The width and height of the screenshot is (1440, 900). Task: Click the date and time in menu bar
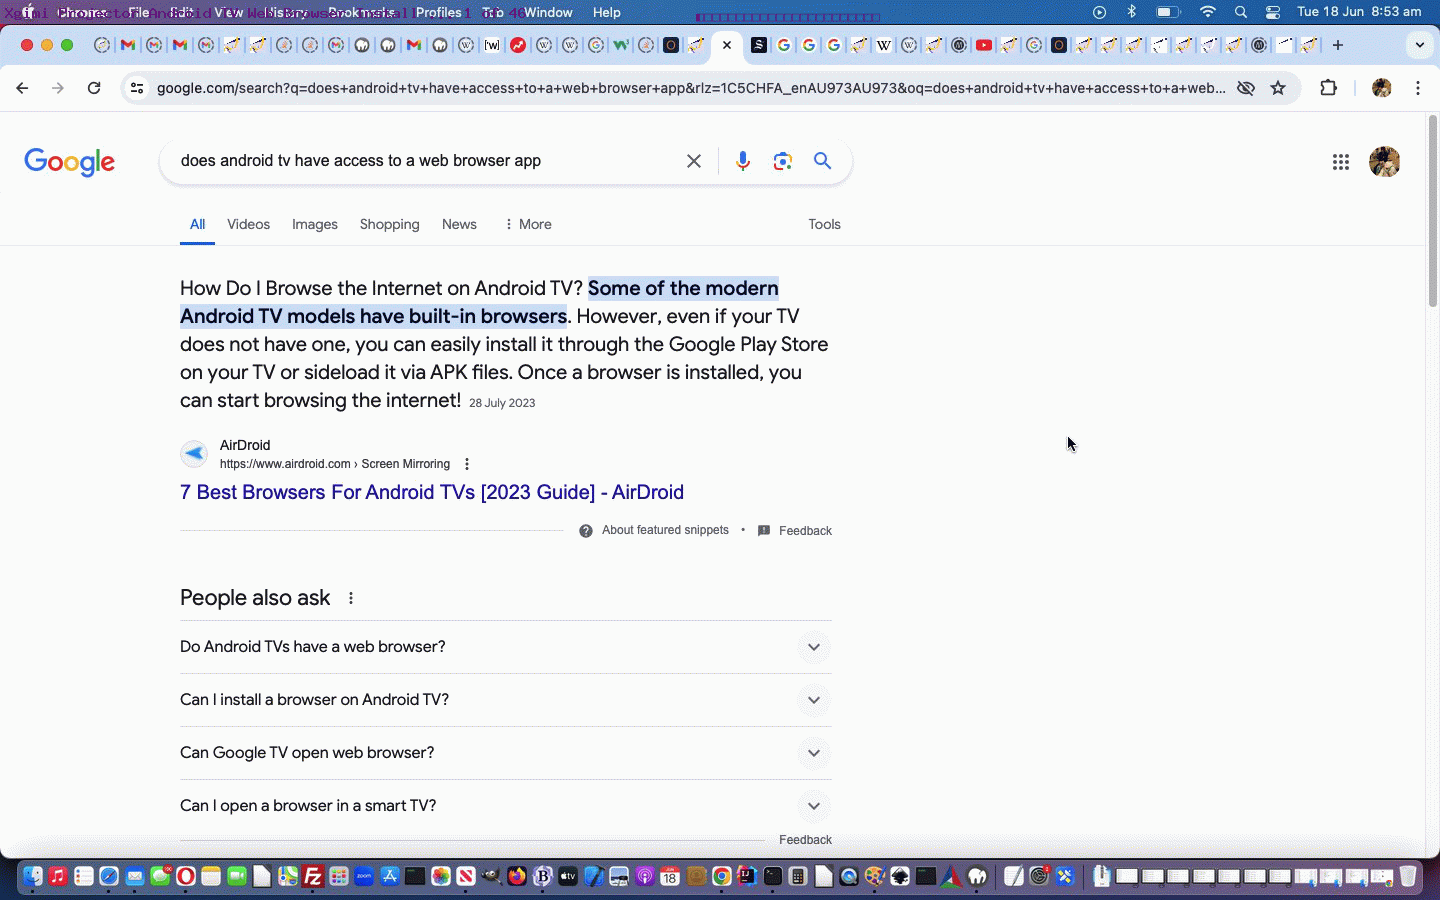click(1359, 12)
